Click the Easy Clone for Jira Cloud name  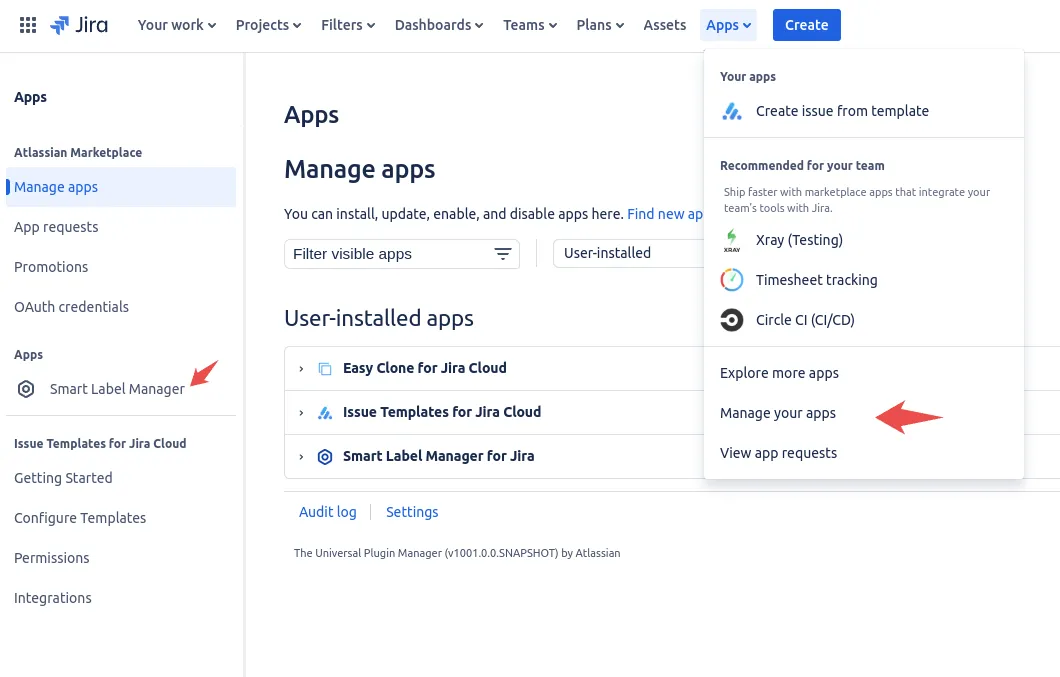(x=425, y=368)
